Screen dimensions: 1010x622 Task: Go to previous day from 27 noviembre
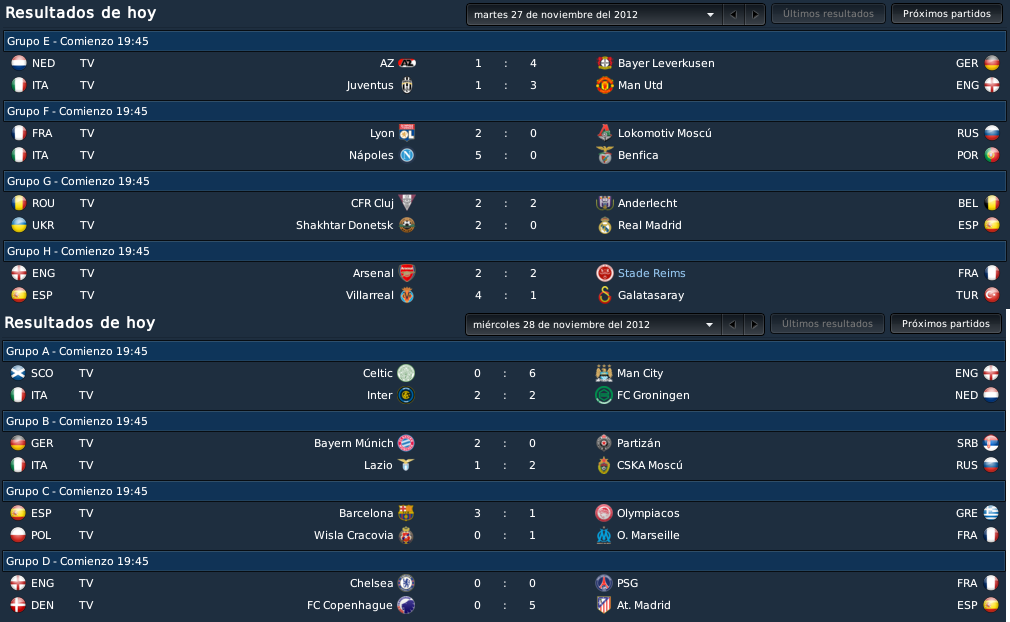[733, 14]
